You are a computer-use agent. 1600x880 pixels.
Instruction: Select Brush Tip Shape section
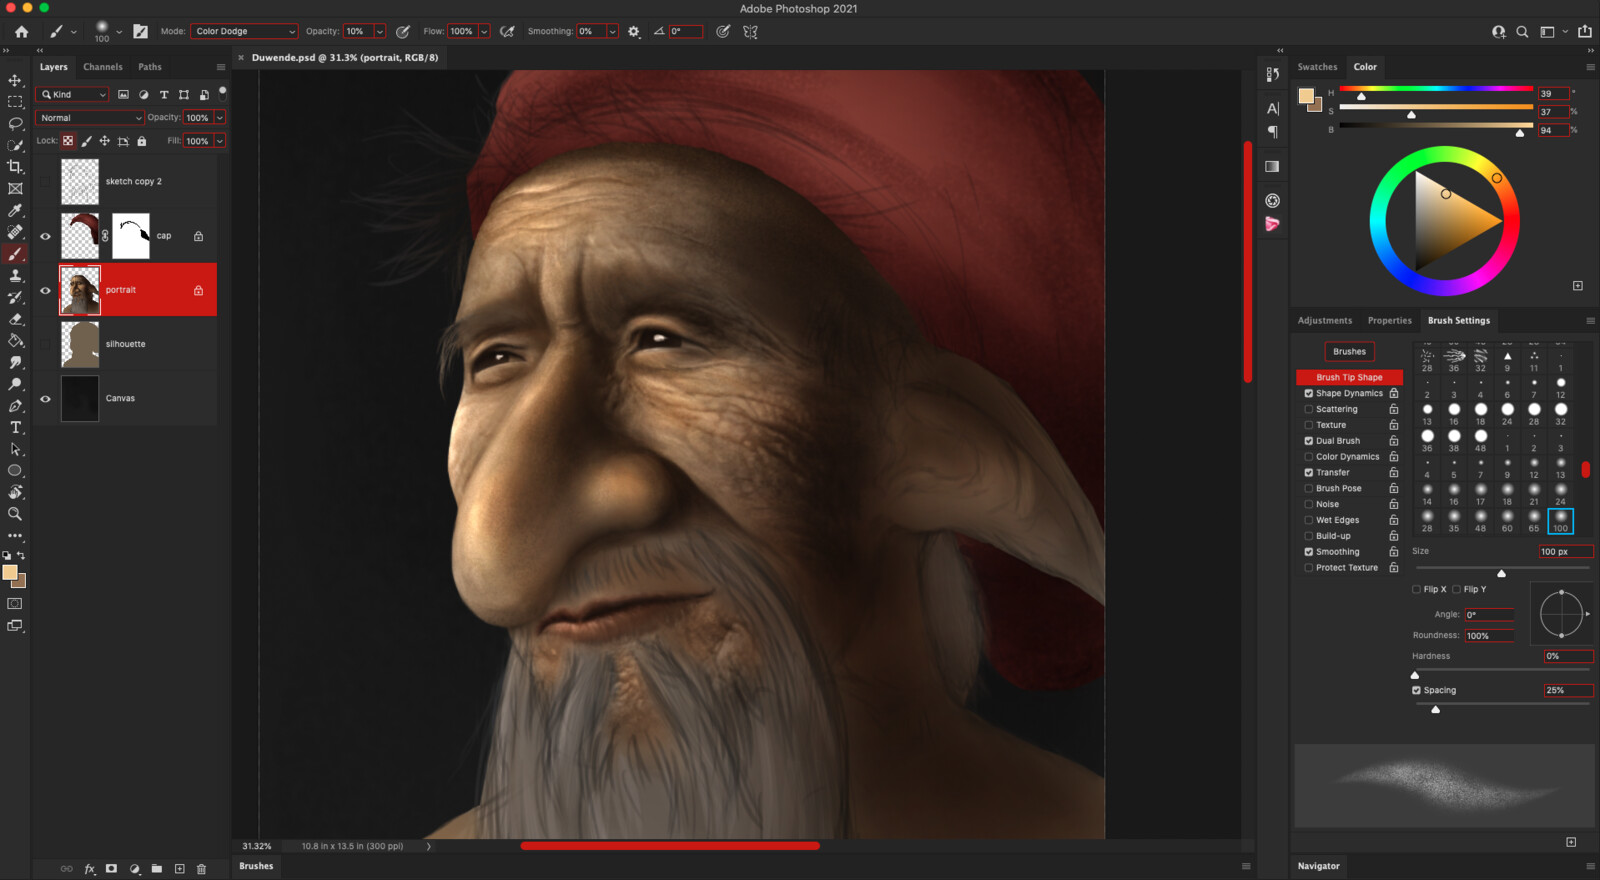(1349, 377)
